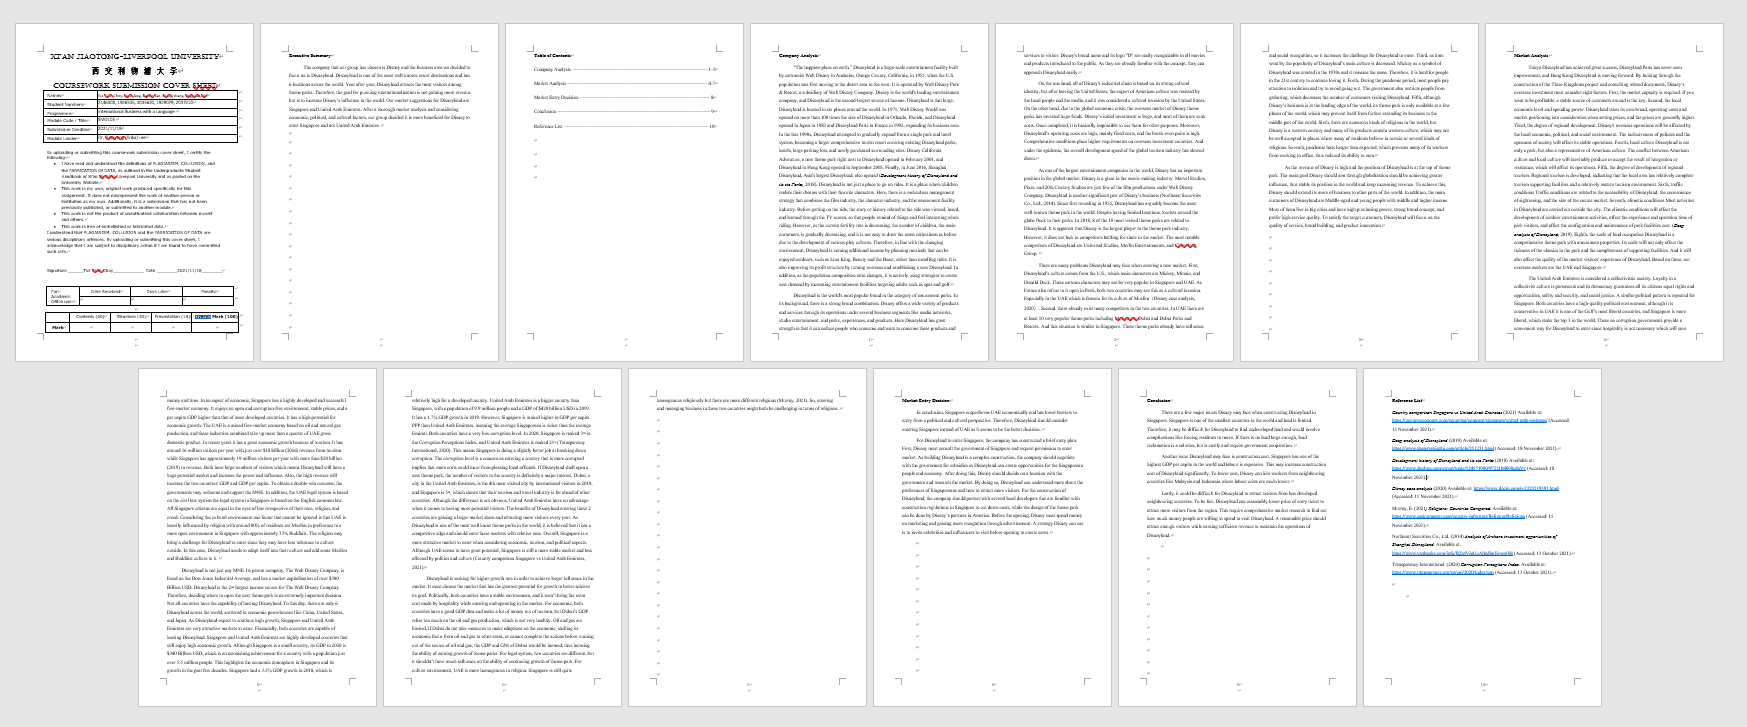Open the Disney case analysis docin URL

pyautogui.click(x=1516, y=488)
